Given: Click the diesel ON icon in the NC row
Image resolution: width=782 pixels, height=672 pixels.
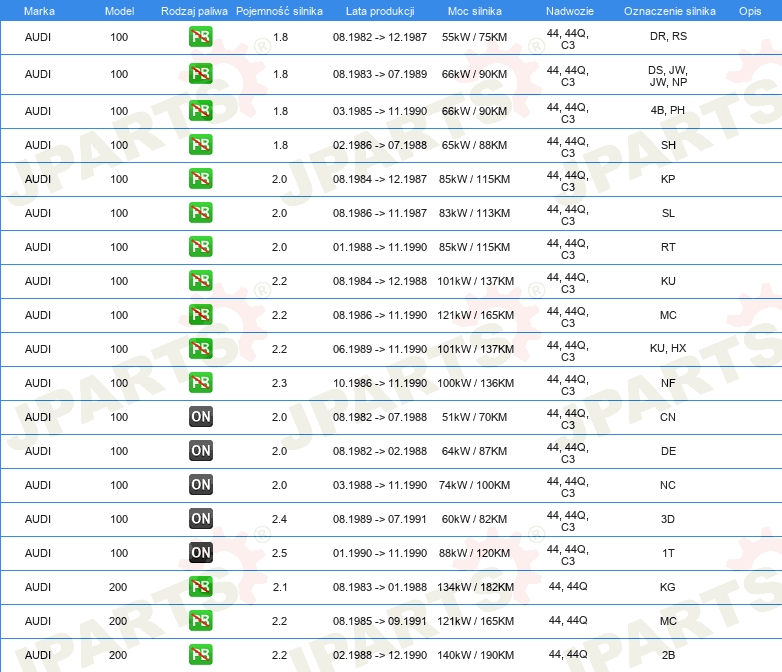Looking at the screenshot, I should (x=200, y=484).
